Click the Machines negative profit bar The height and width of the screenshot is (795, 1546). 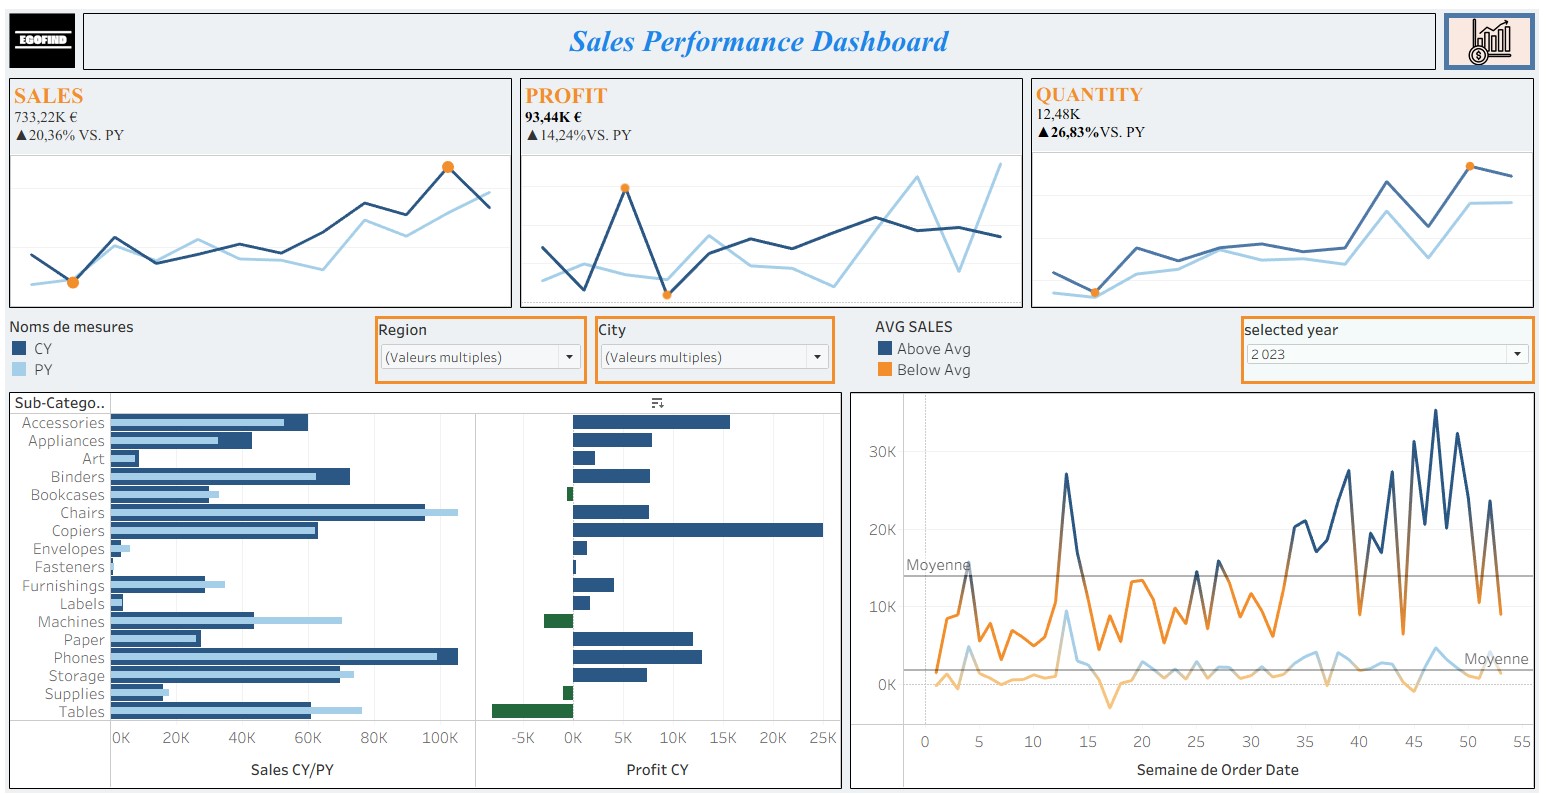tap(558, 621)
